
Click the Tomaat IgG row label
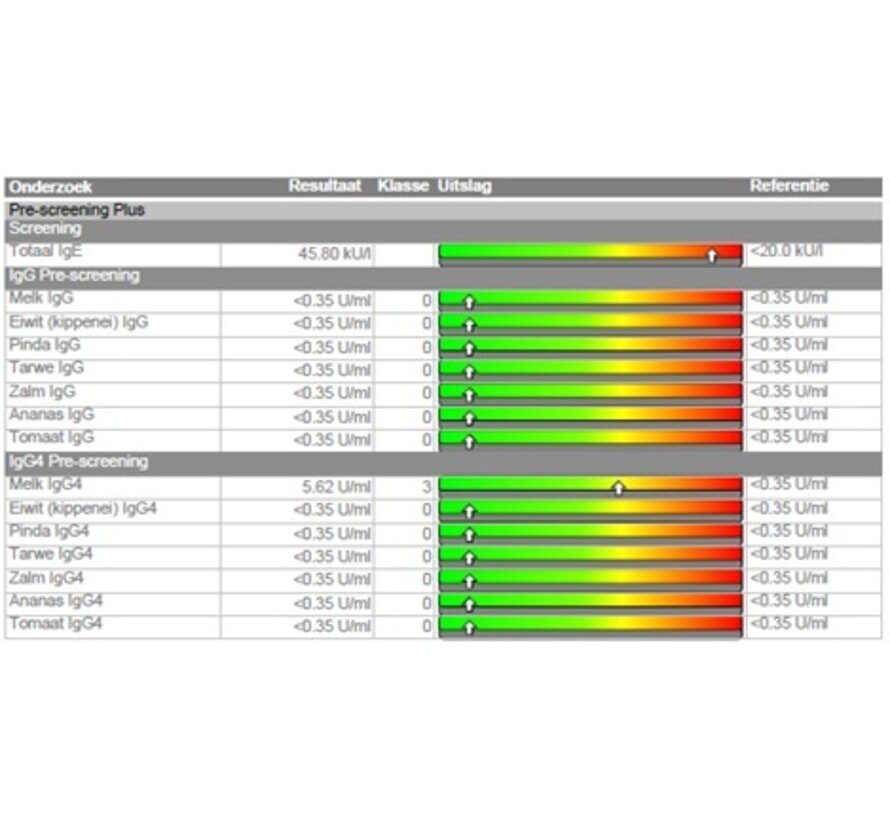51,438
